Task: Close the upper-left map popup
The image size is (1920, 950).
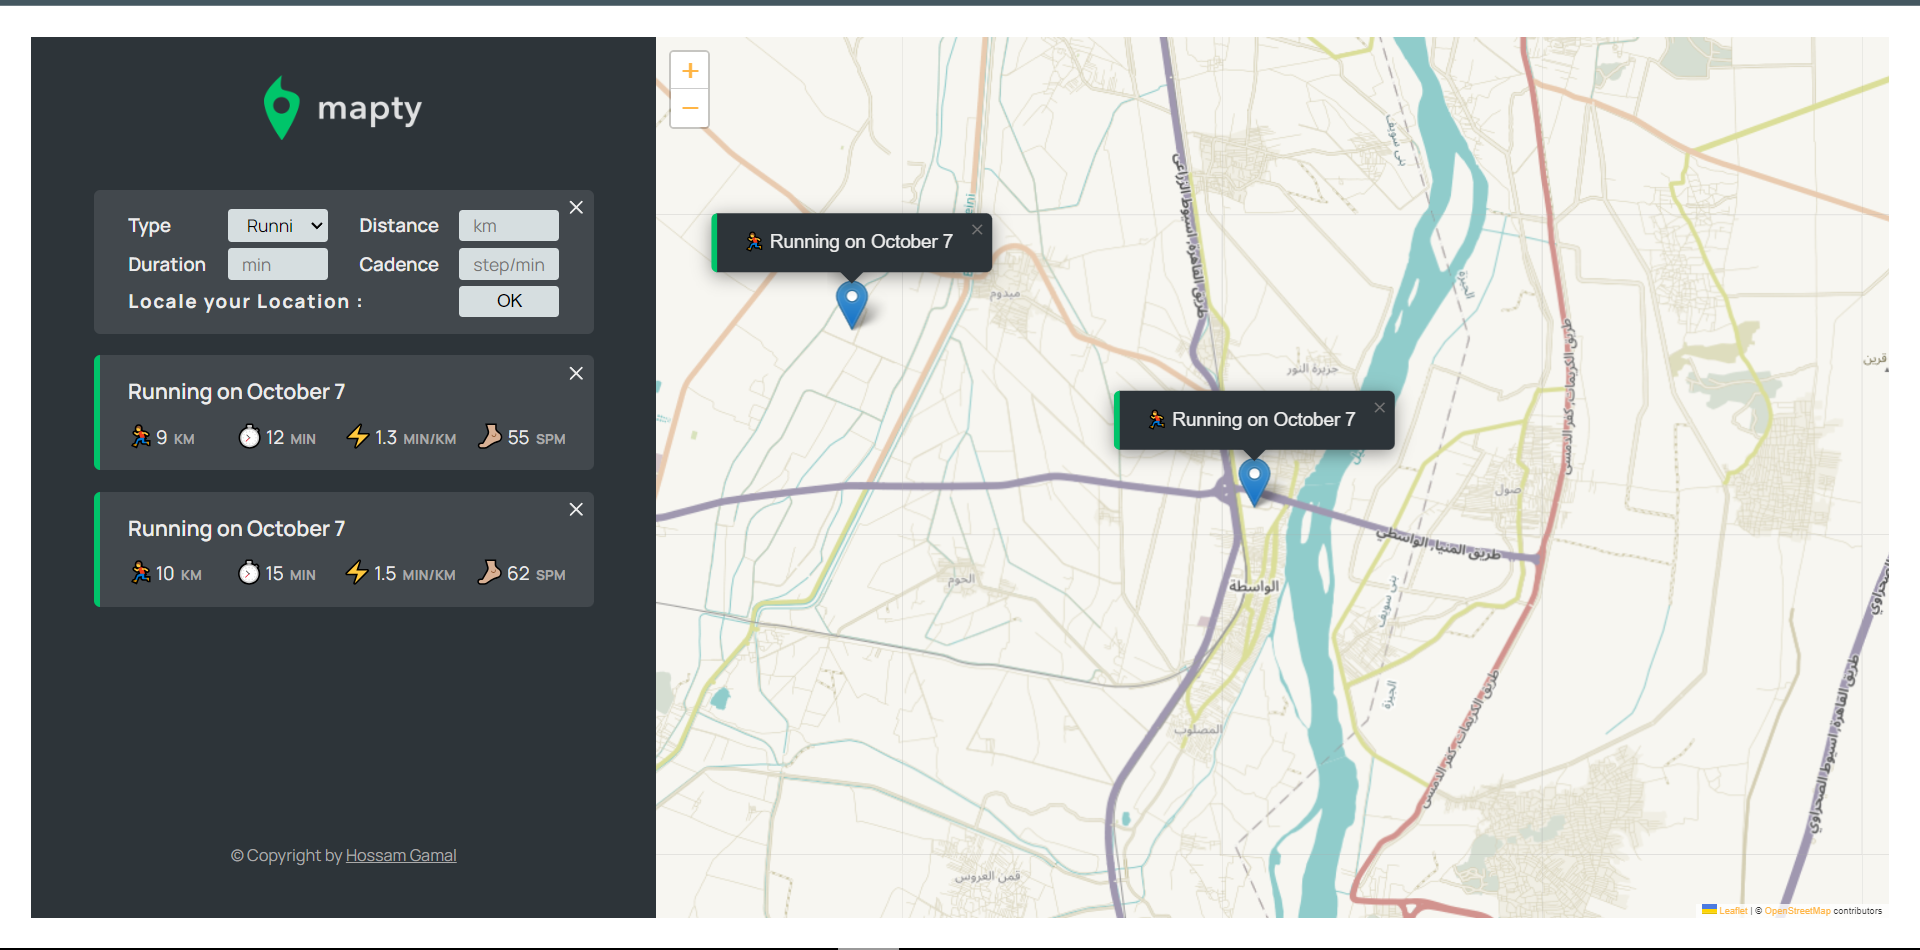Action: (x=977, y=230)
